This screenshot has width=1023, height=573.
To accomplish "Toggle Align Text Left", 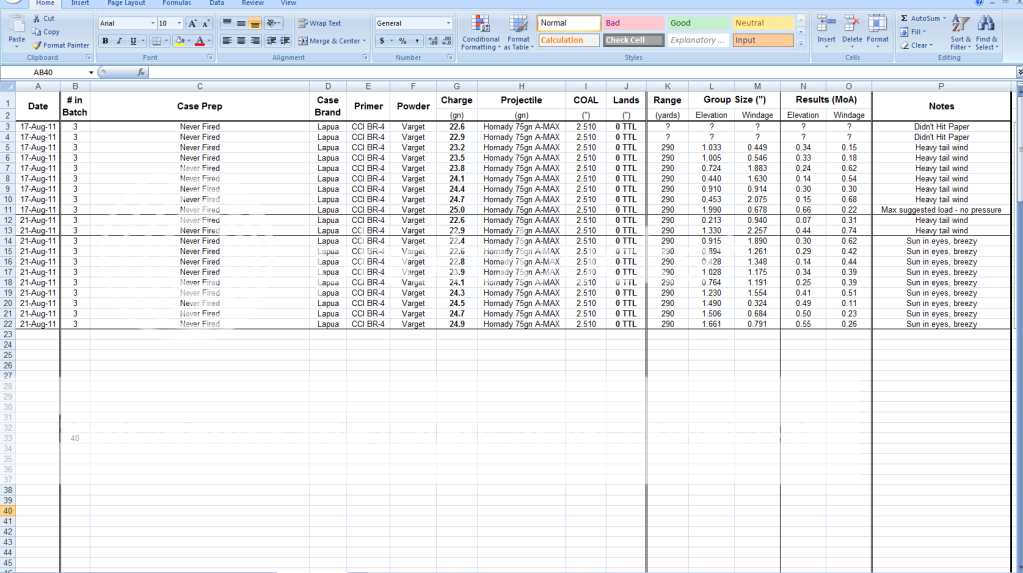I will click(227, 41).
